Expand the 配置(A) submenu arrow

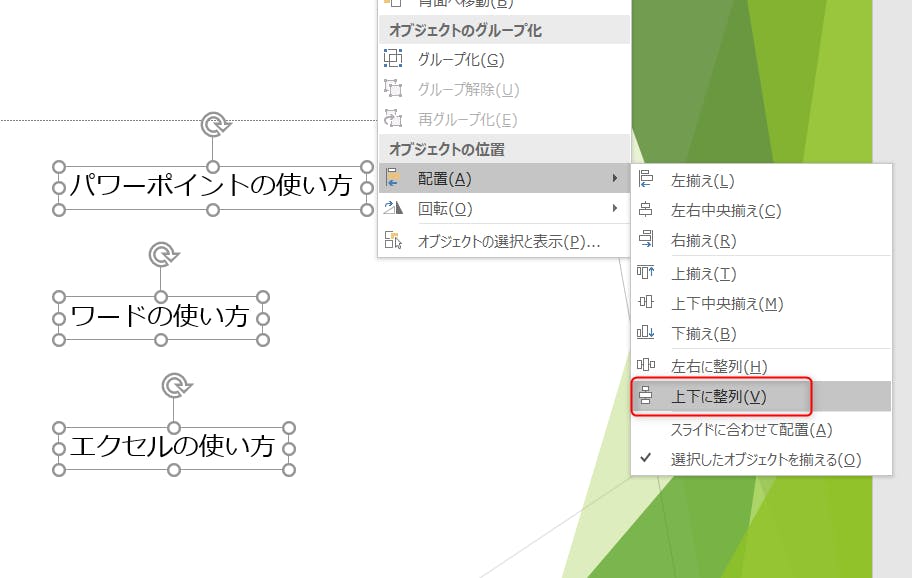614,179
